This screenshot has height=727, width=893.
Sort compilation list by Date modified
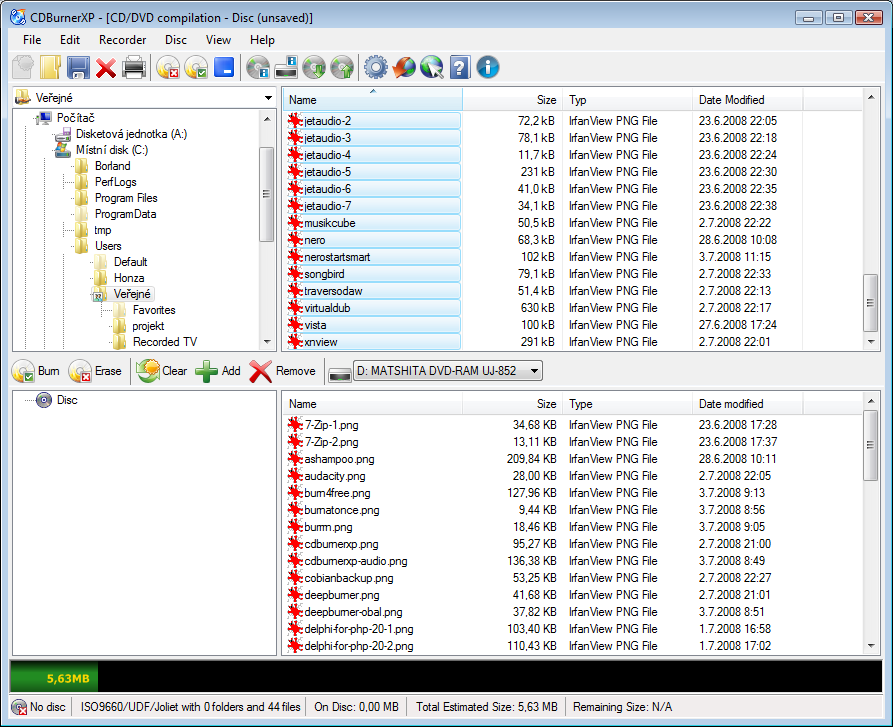coord(748,404)
